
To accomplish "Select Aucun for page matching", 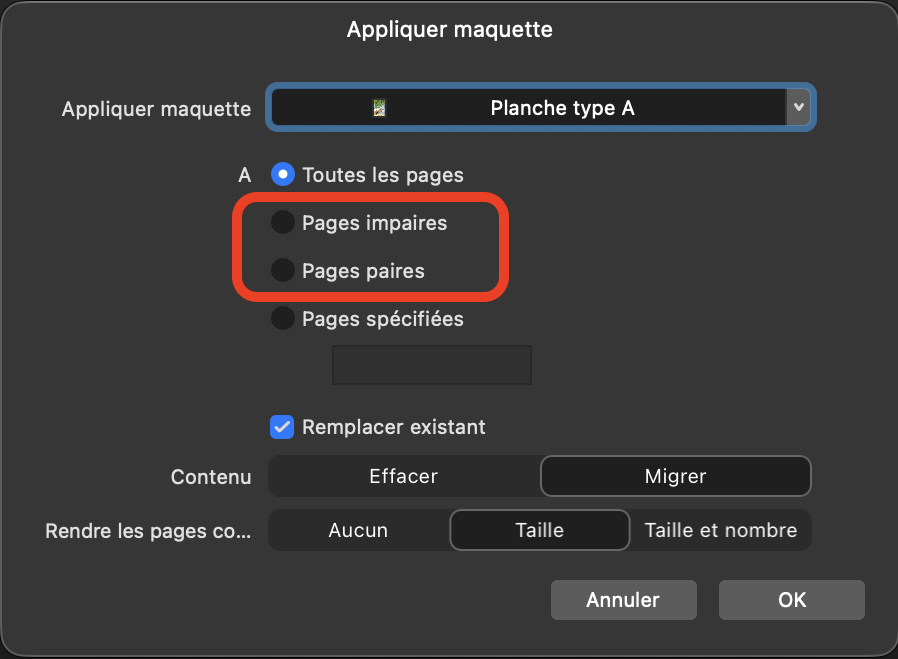I will 359,530.
